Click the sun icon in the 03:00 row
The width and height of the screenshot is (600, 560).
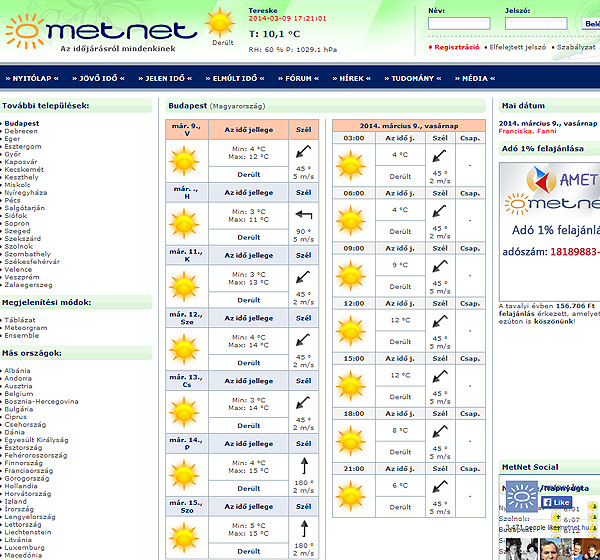[351, 165]
